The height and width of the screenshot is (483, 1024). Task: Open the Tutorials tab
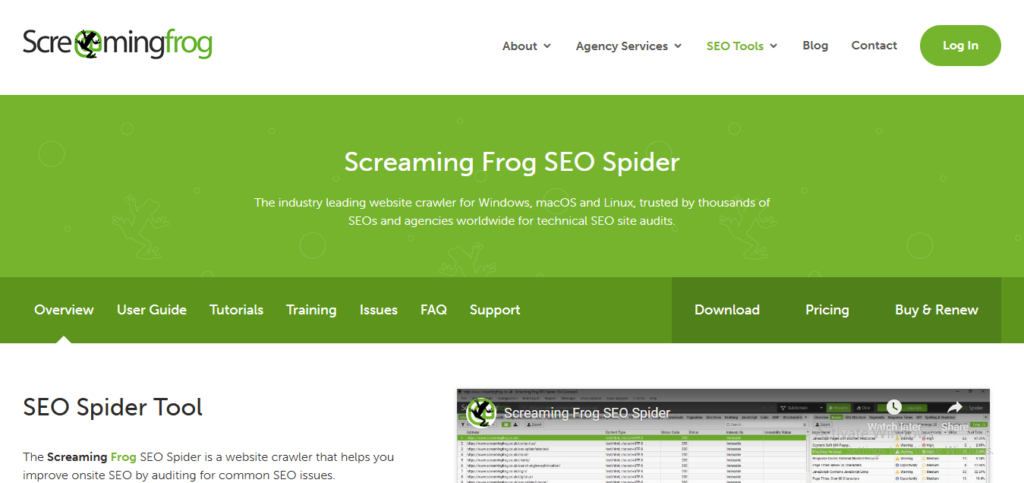pyautogui.click(x=236, y=310)
